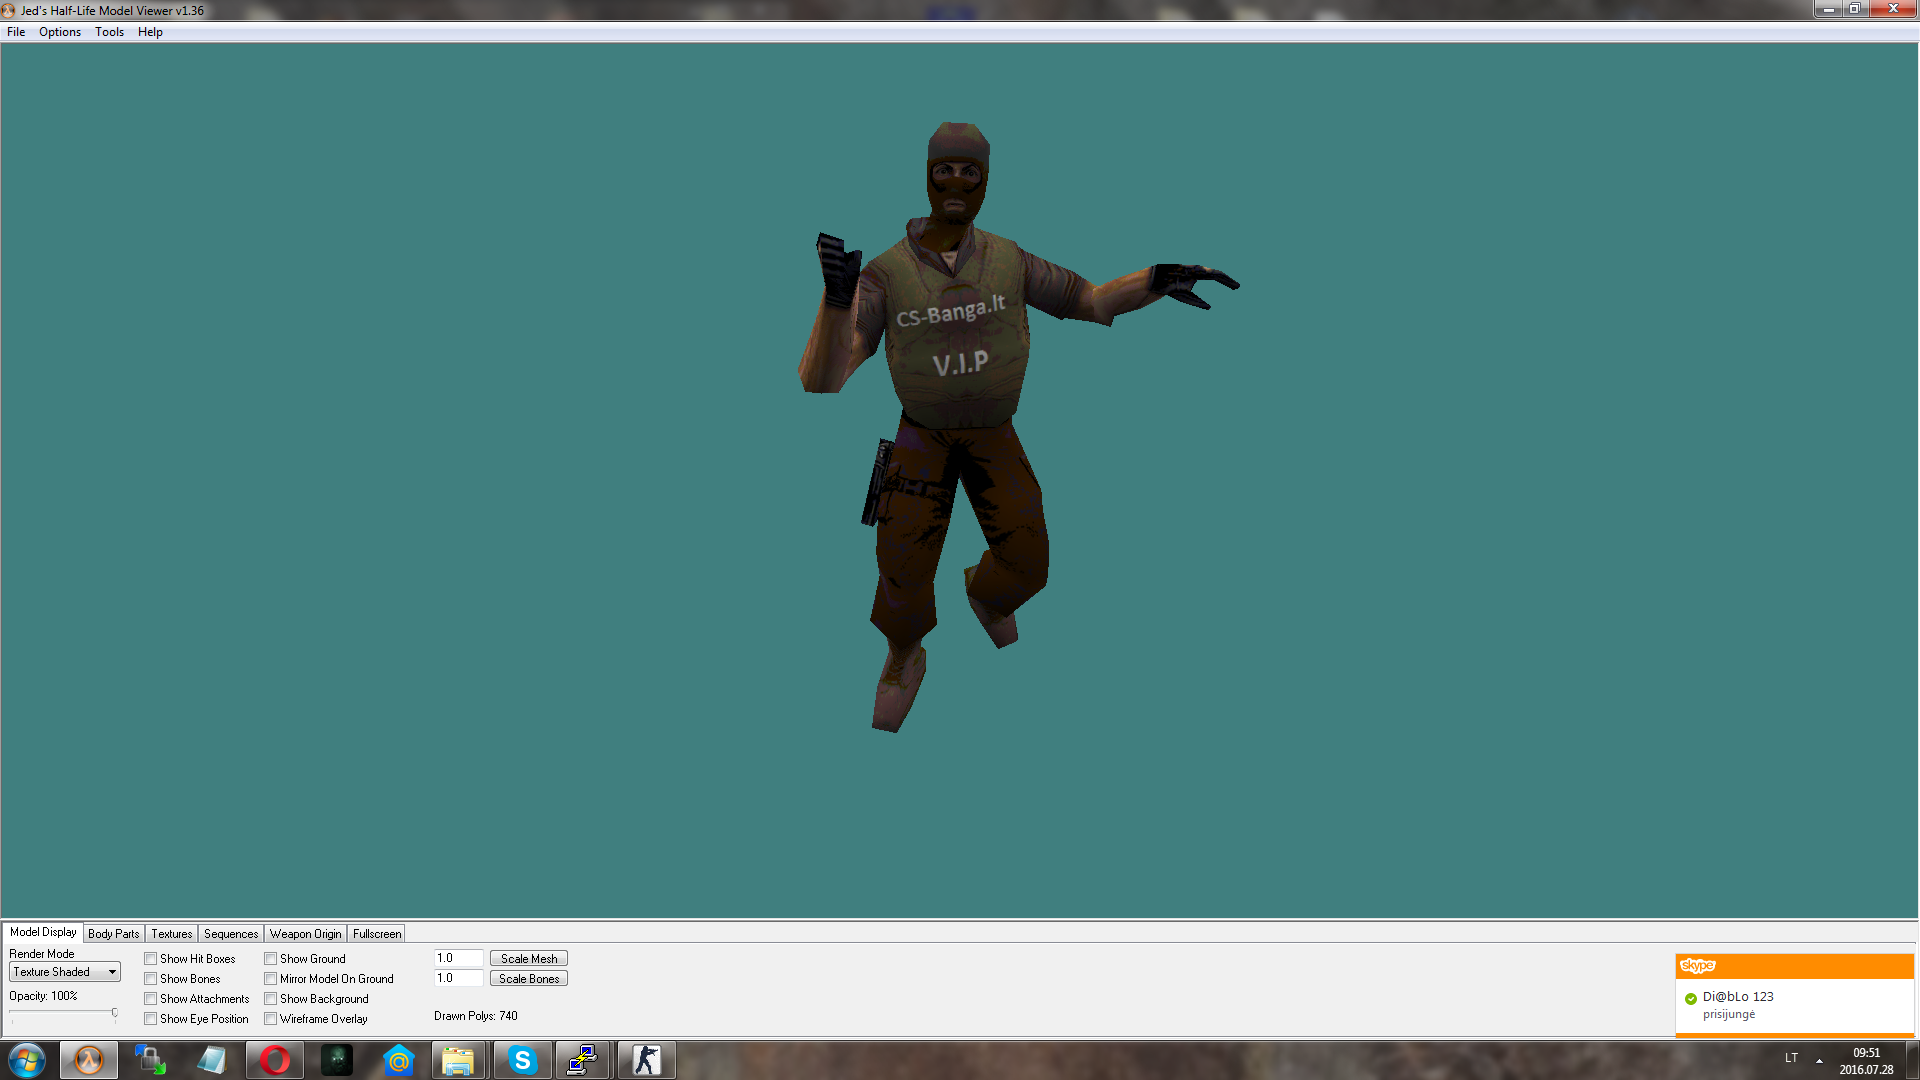This screenshot has width=1920, height=1080.
Task: Open the notepad-style taskbar icon
Action: pos(212,1060)
